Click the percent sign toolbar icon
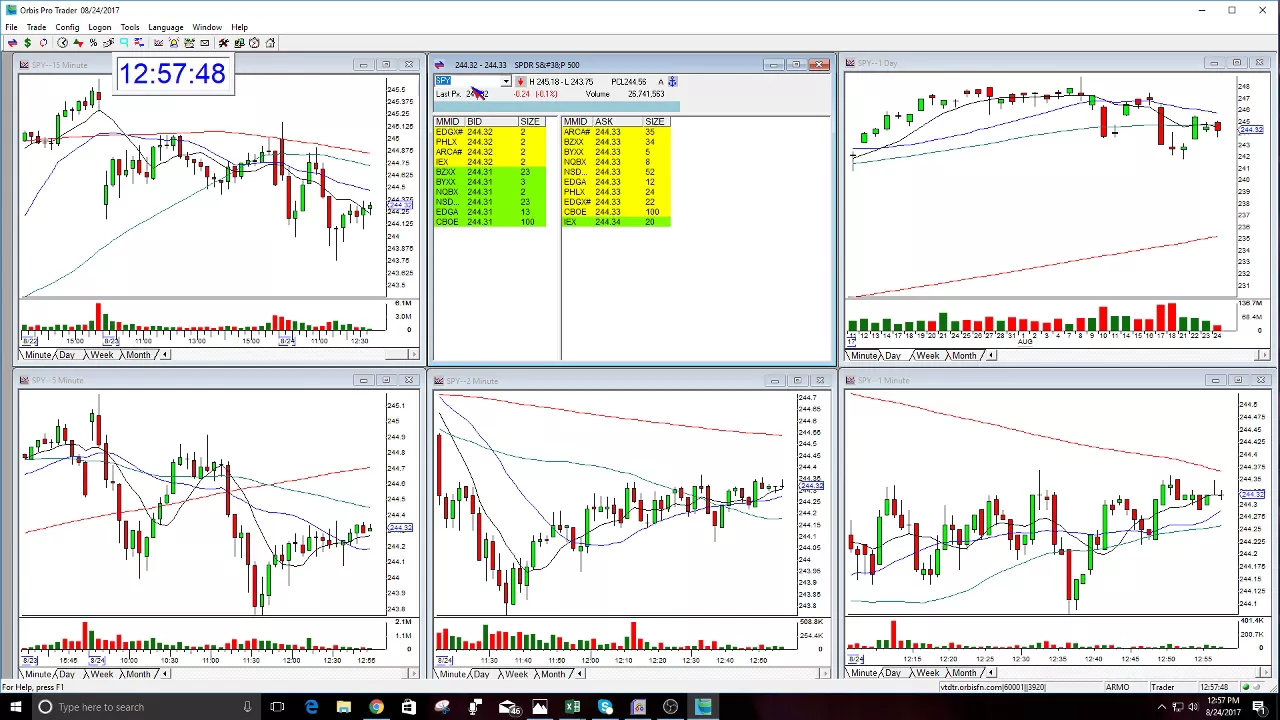 [x=93, y=43]
